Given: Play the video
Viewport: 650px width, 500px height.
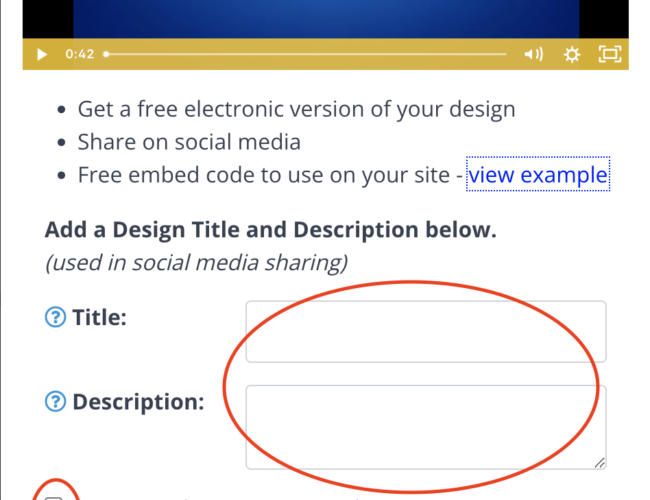Looking at the screenshot, I should (41, 54).
